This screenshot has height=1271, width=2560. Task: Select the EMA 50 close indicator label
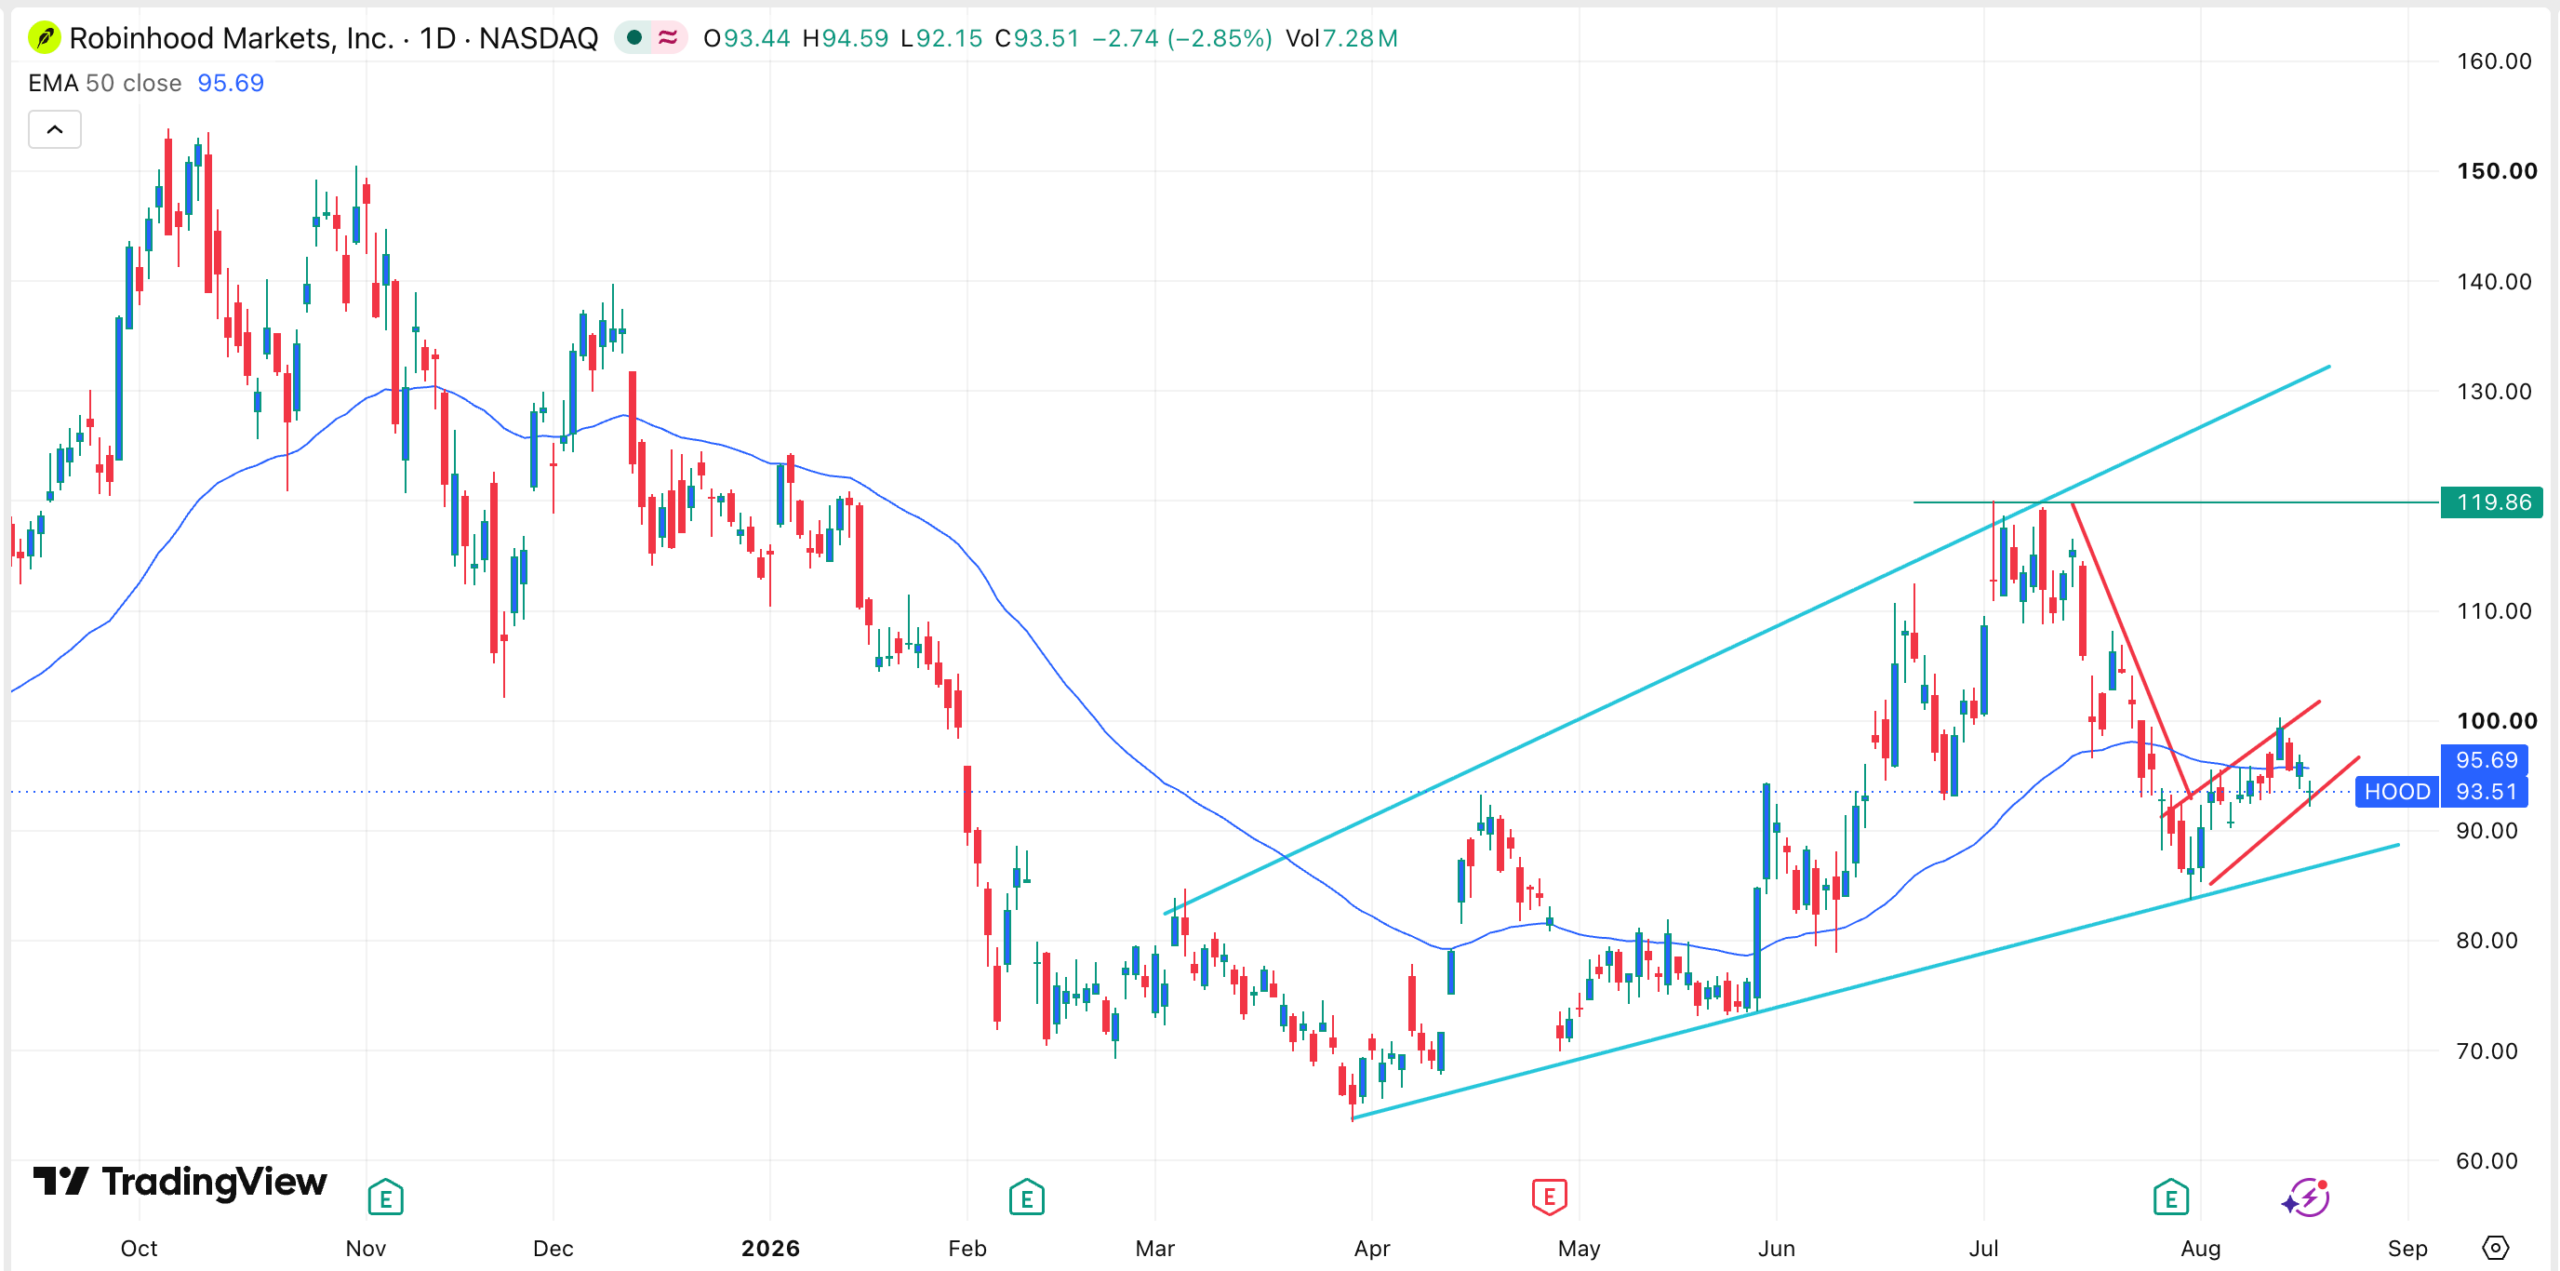click(x=105, y=83)
